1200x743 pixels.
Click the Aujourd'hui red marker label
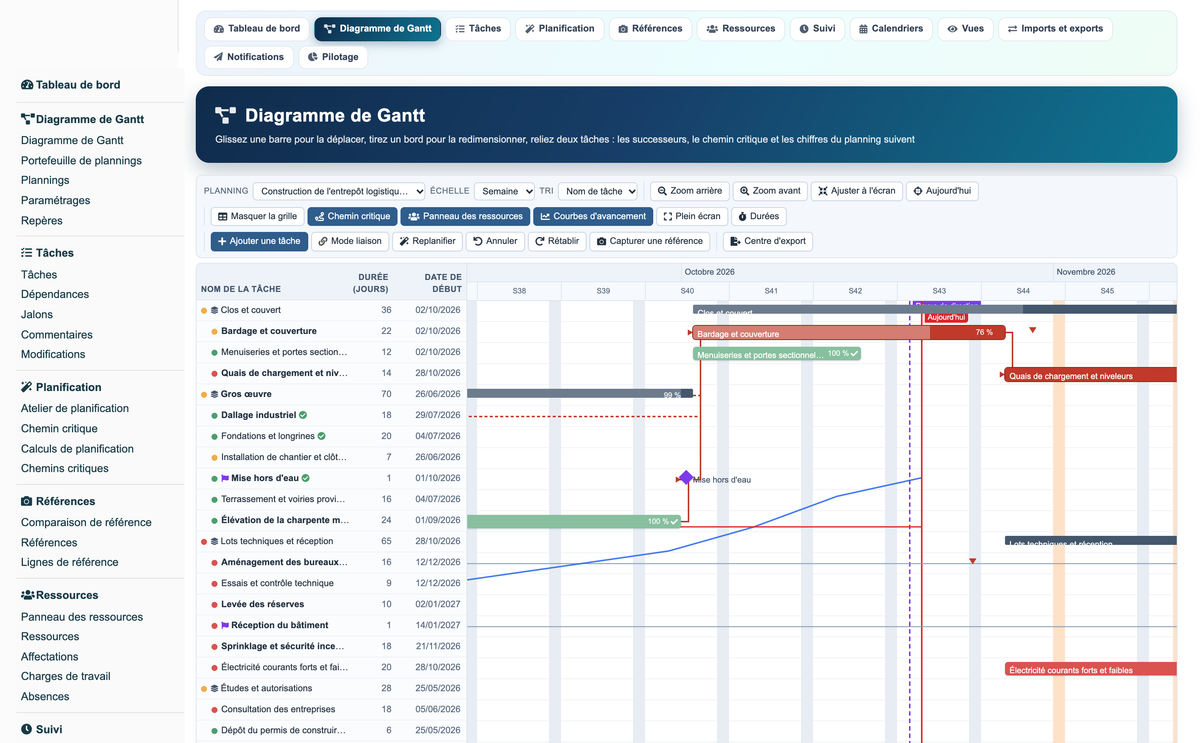pyautogui.click(x=945, y=317)
